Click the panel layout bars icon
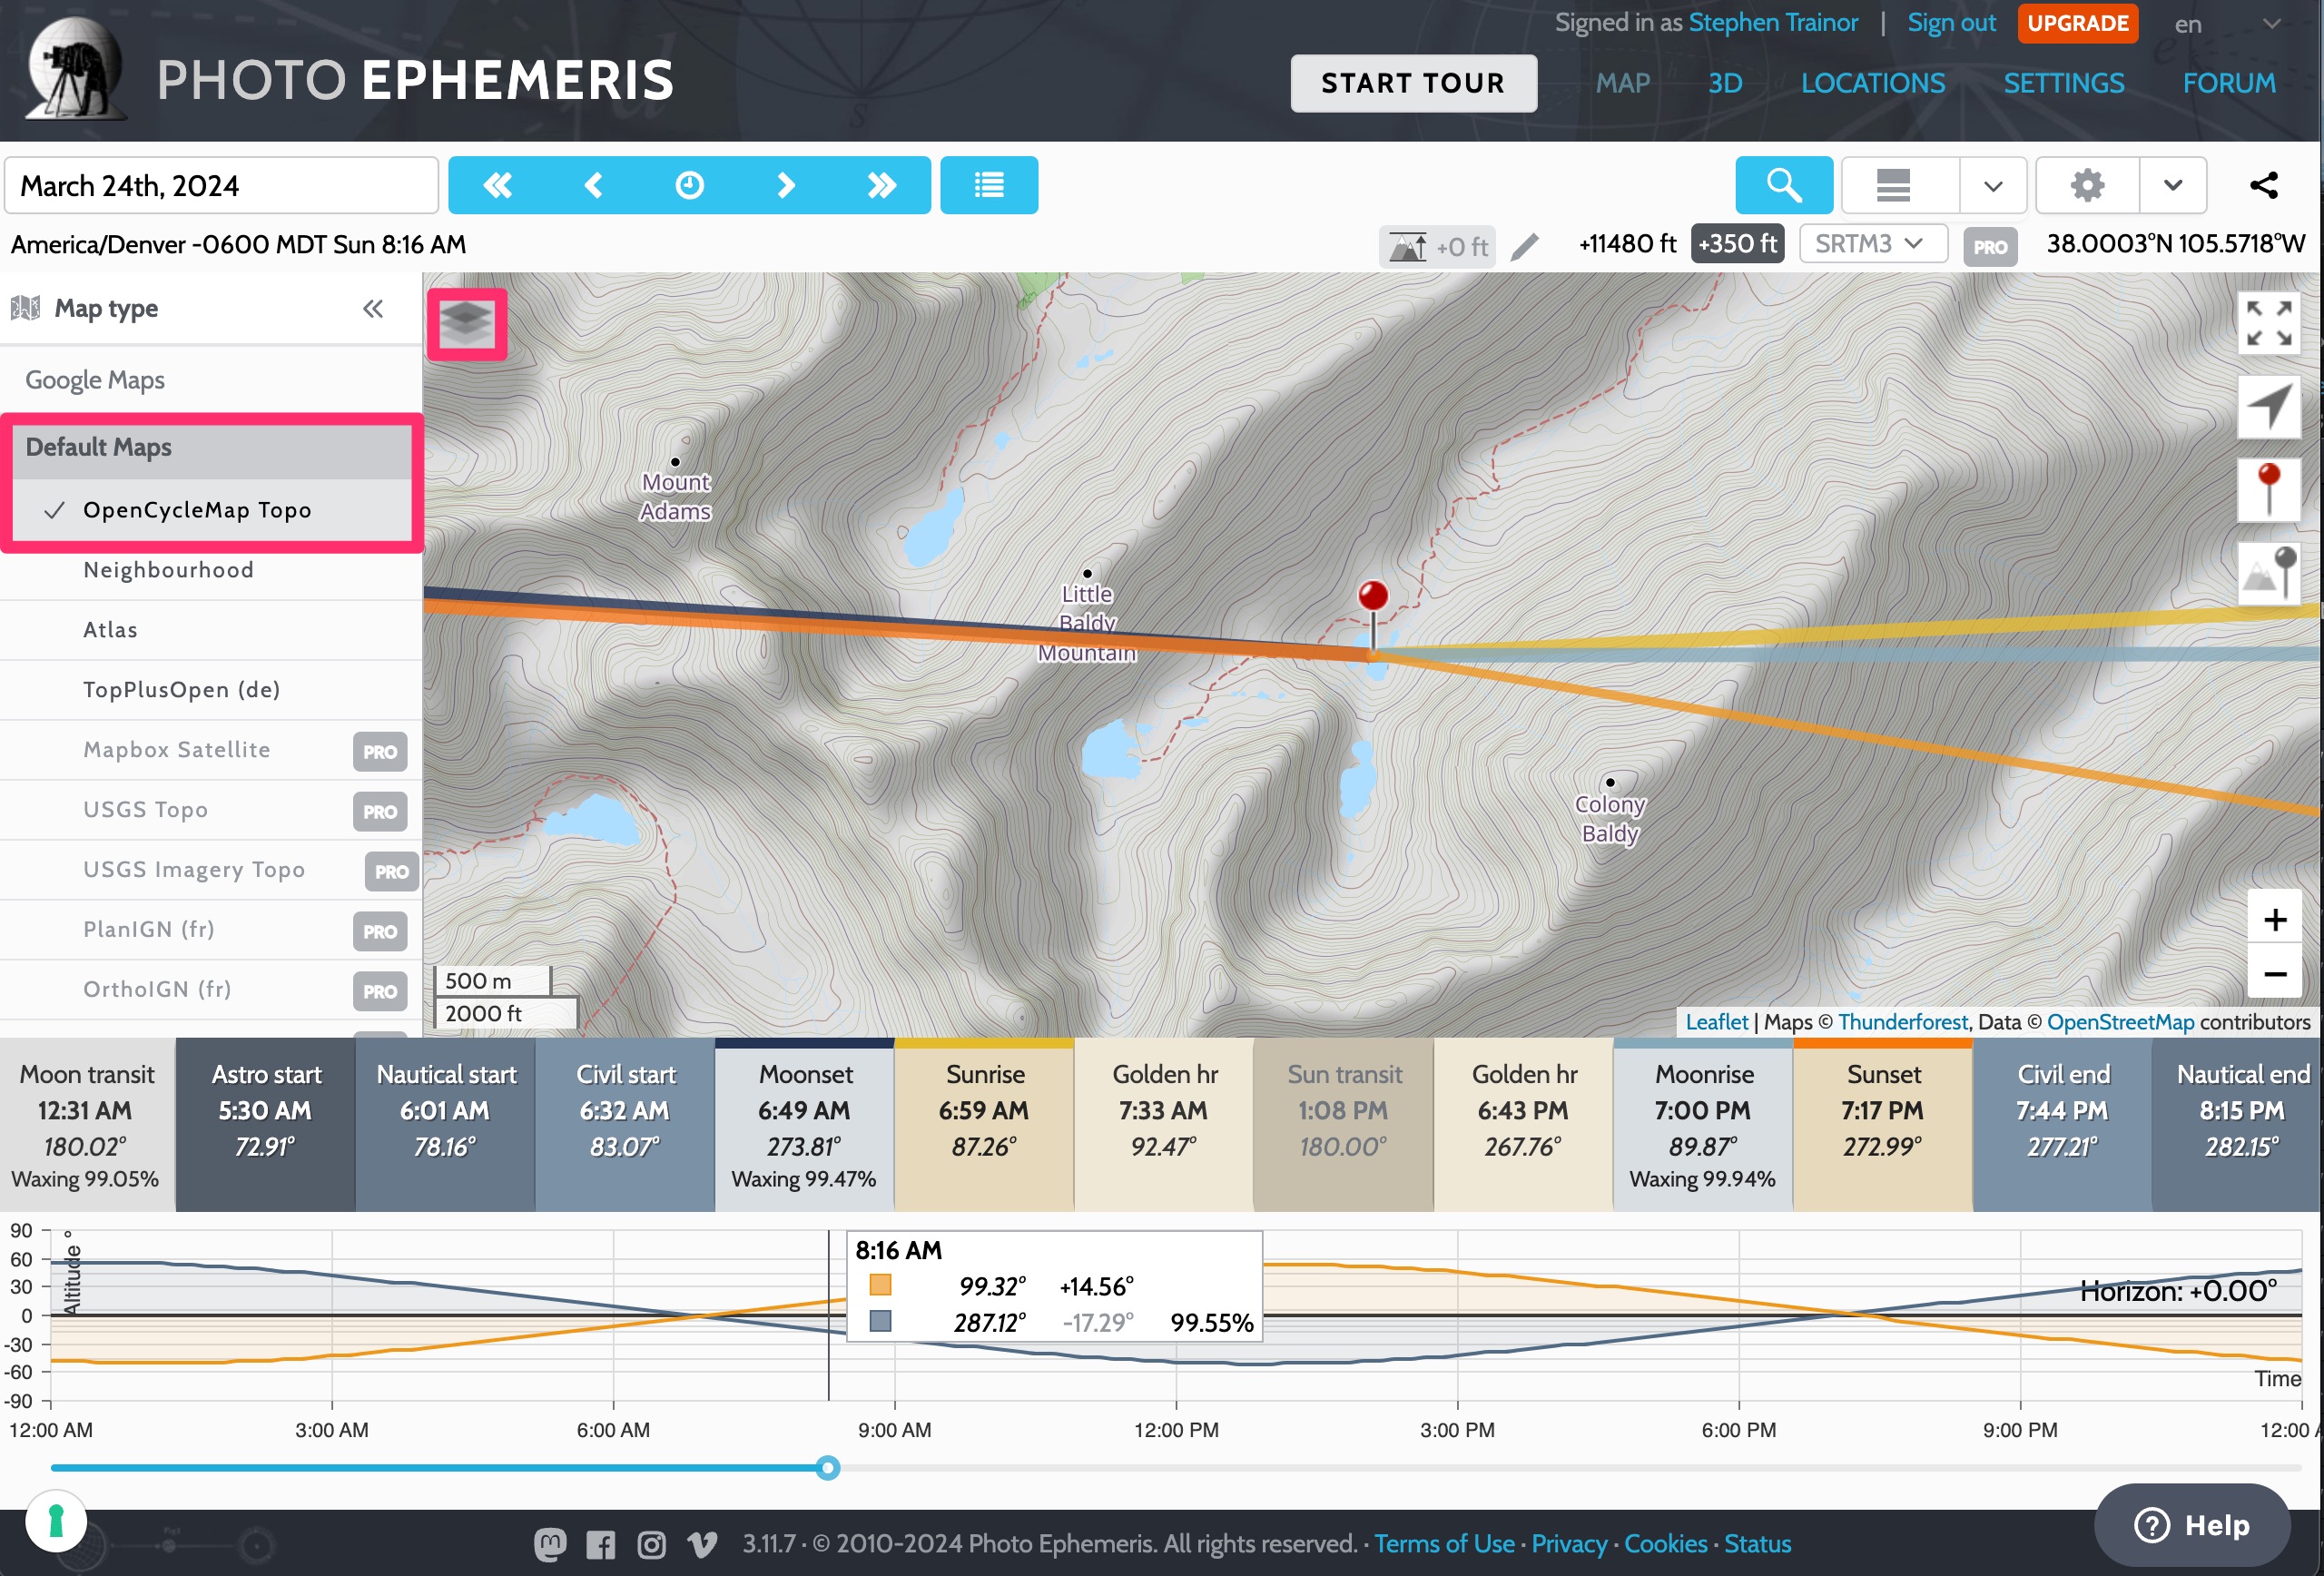This screenshot has height=1576, width=2324. tap(1895, 185)
